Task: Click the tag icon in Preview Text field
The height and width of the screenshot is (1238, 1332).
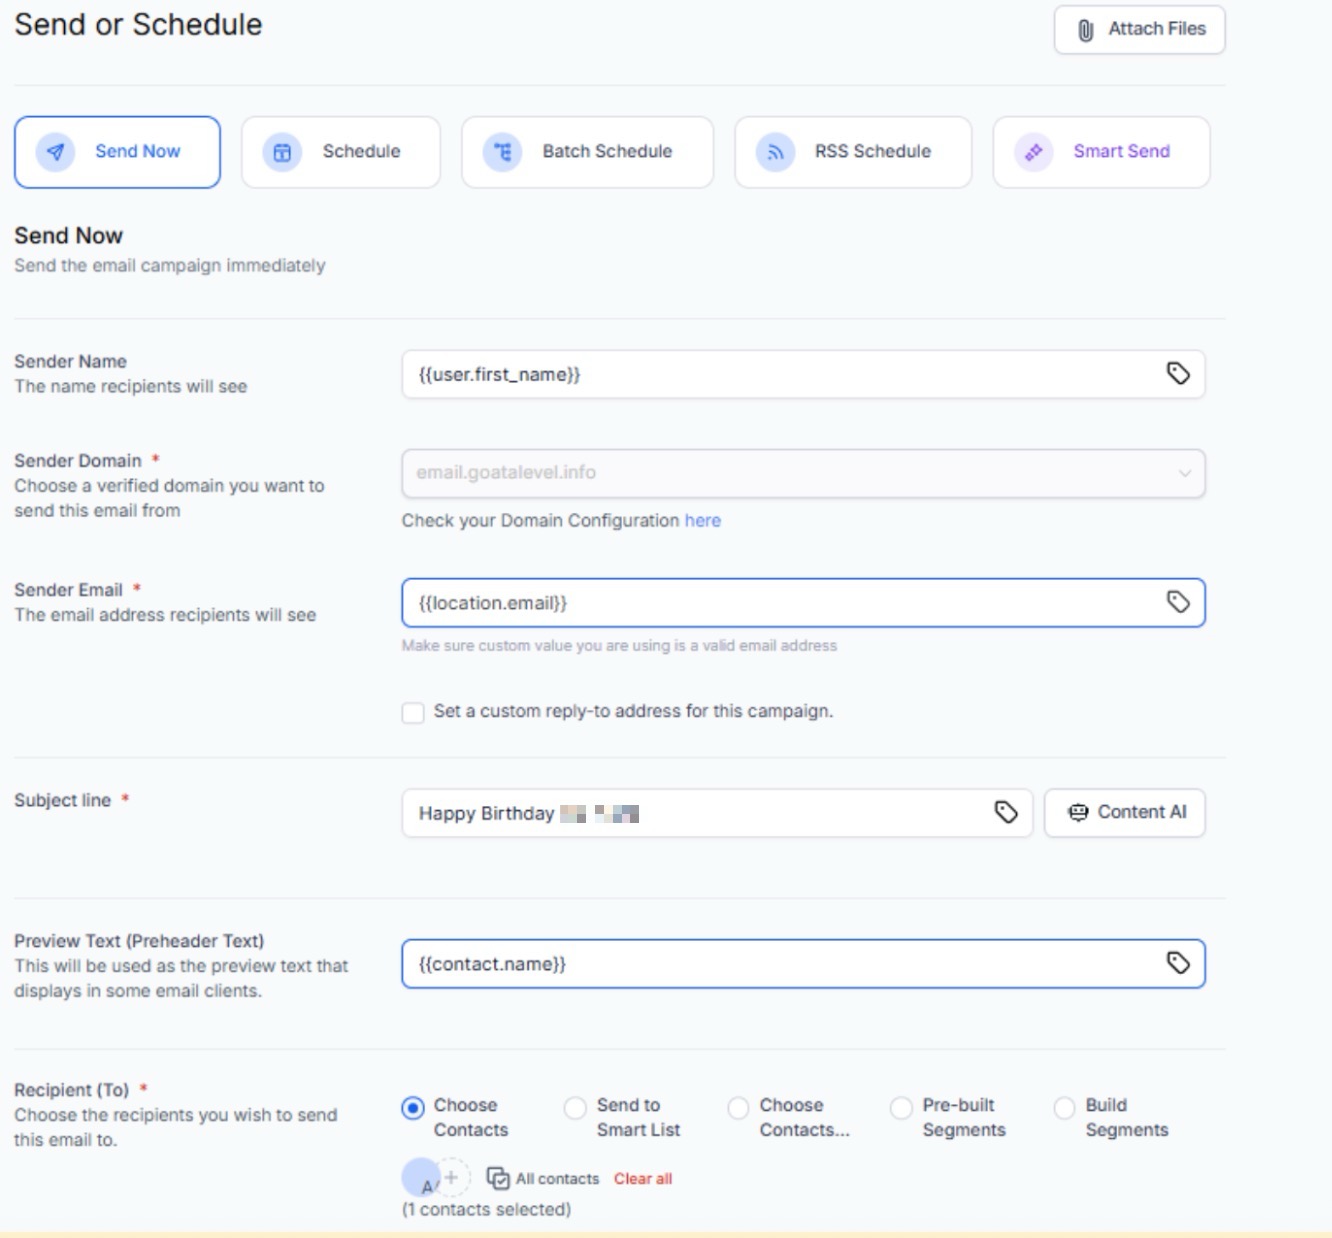Action: (1178, 963)
